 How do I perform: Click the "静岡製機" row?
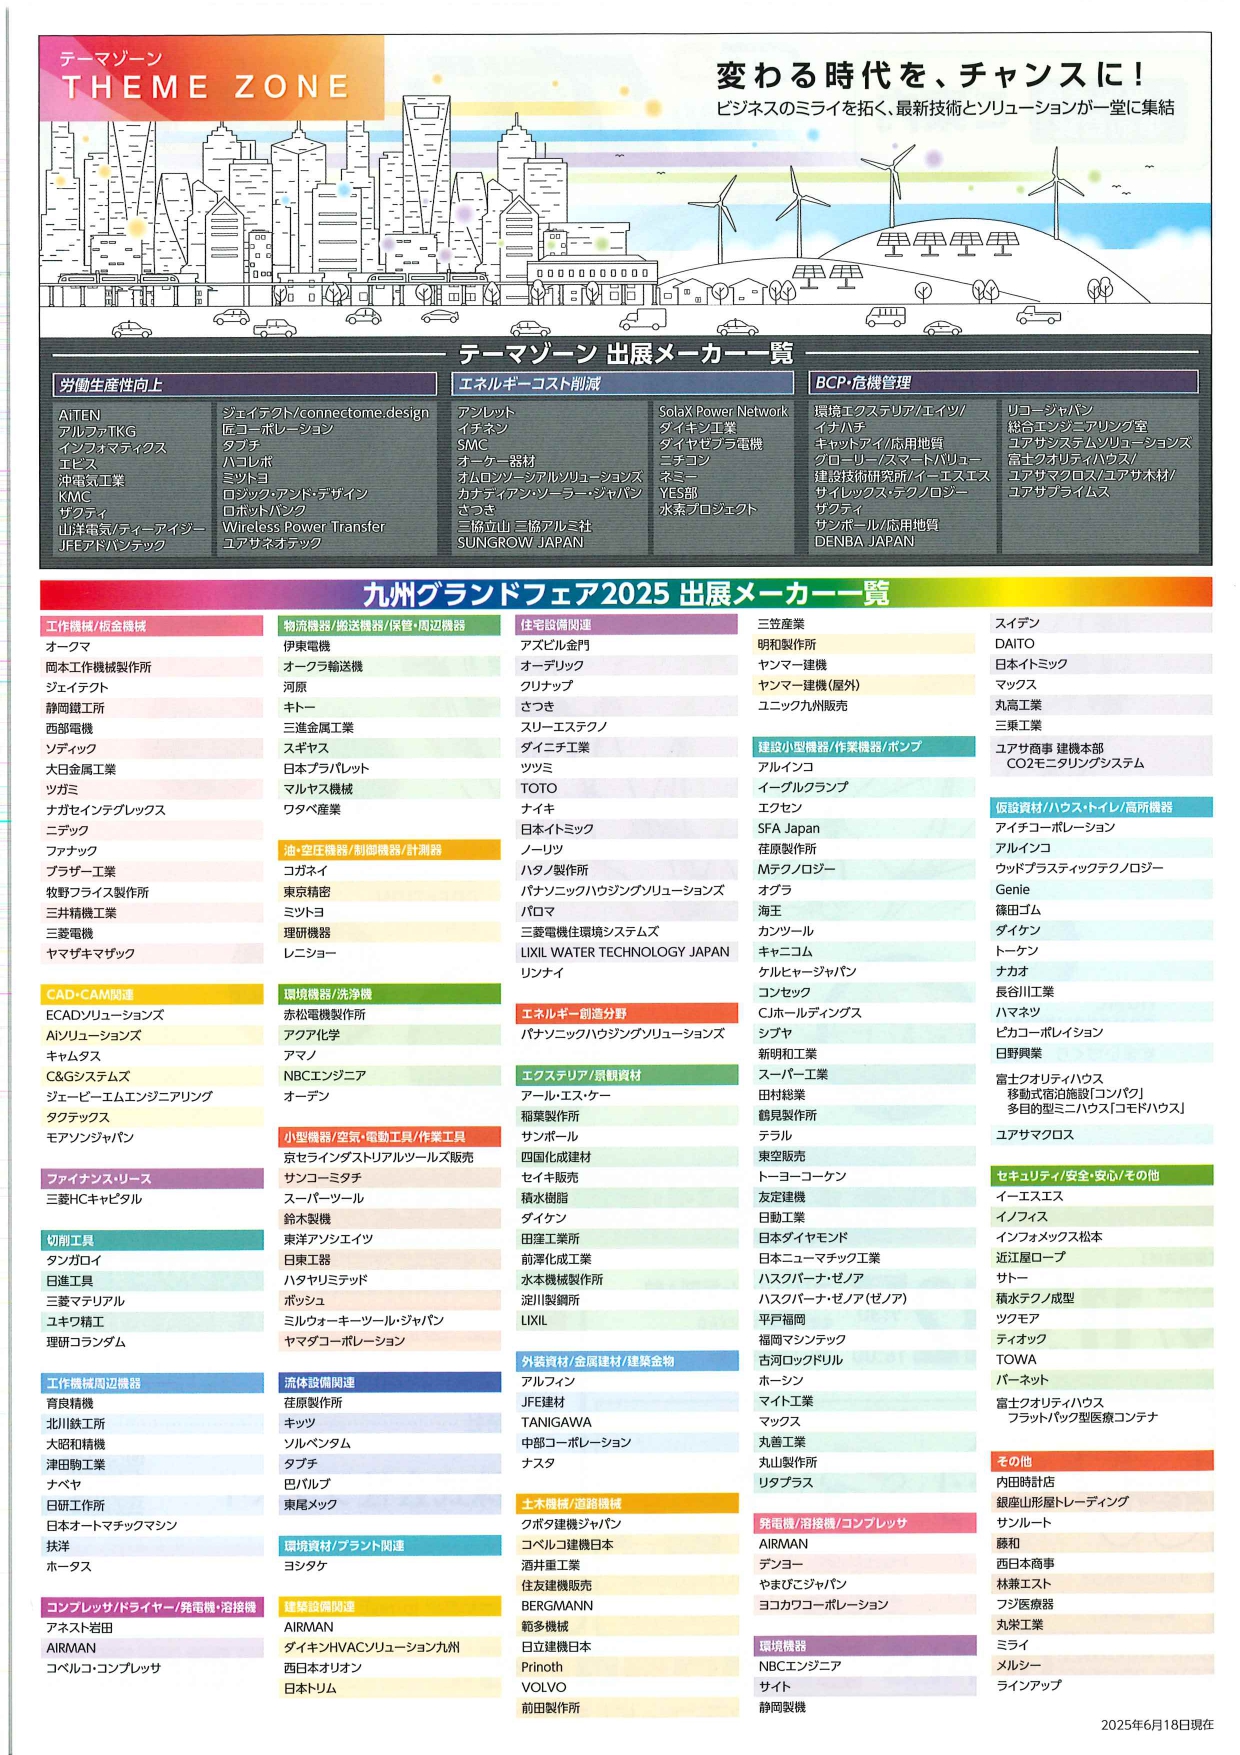coord(864,1707)
